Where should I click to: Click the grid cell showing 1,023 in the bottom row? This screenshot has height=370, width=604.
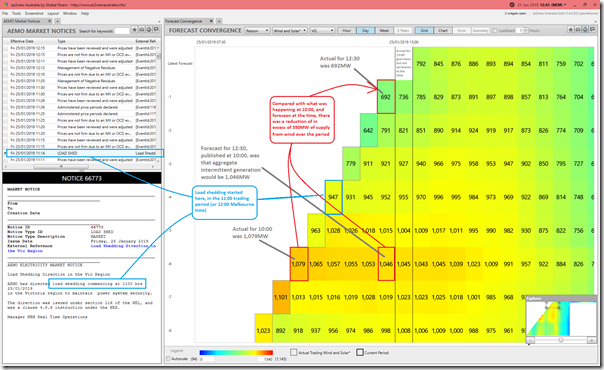(x=263, y=330)
